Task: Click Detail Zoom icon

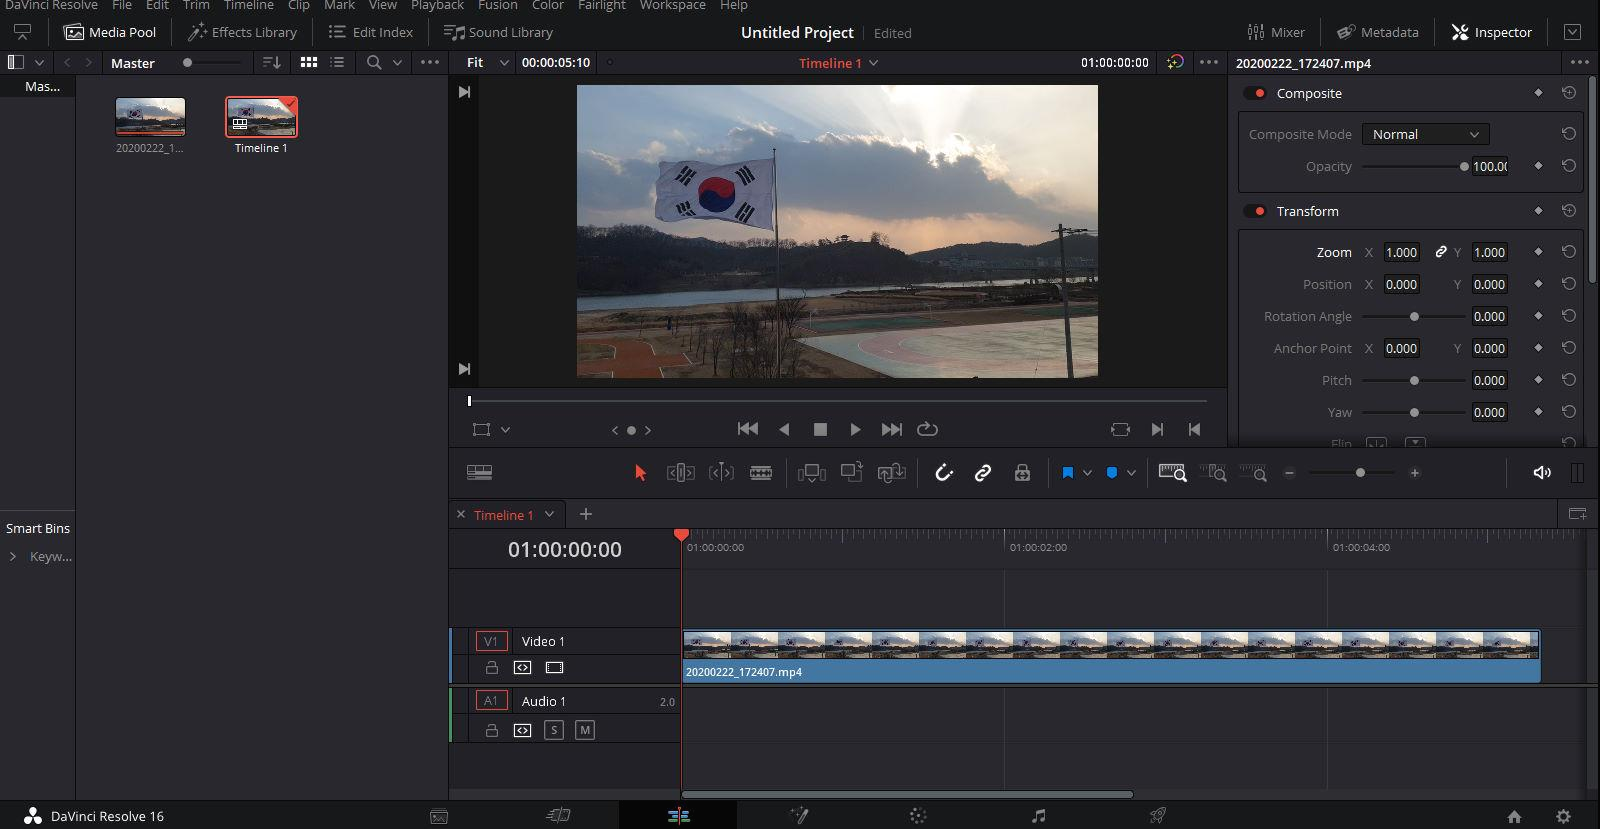Action: [1213, 473]
